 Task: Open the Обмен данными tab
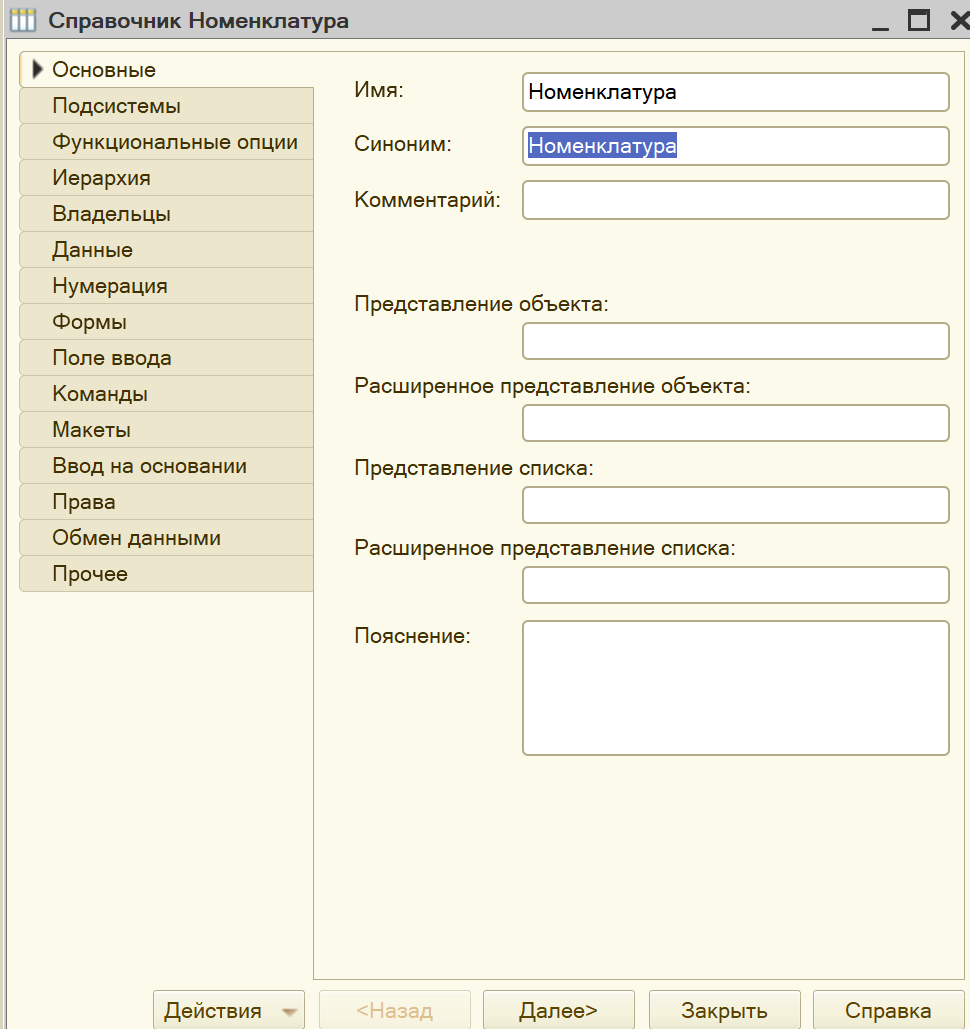coord(167,538)
